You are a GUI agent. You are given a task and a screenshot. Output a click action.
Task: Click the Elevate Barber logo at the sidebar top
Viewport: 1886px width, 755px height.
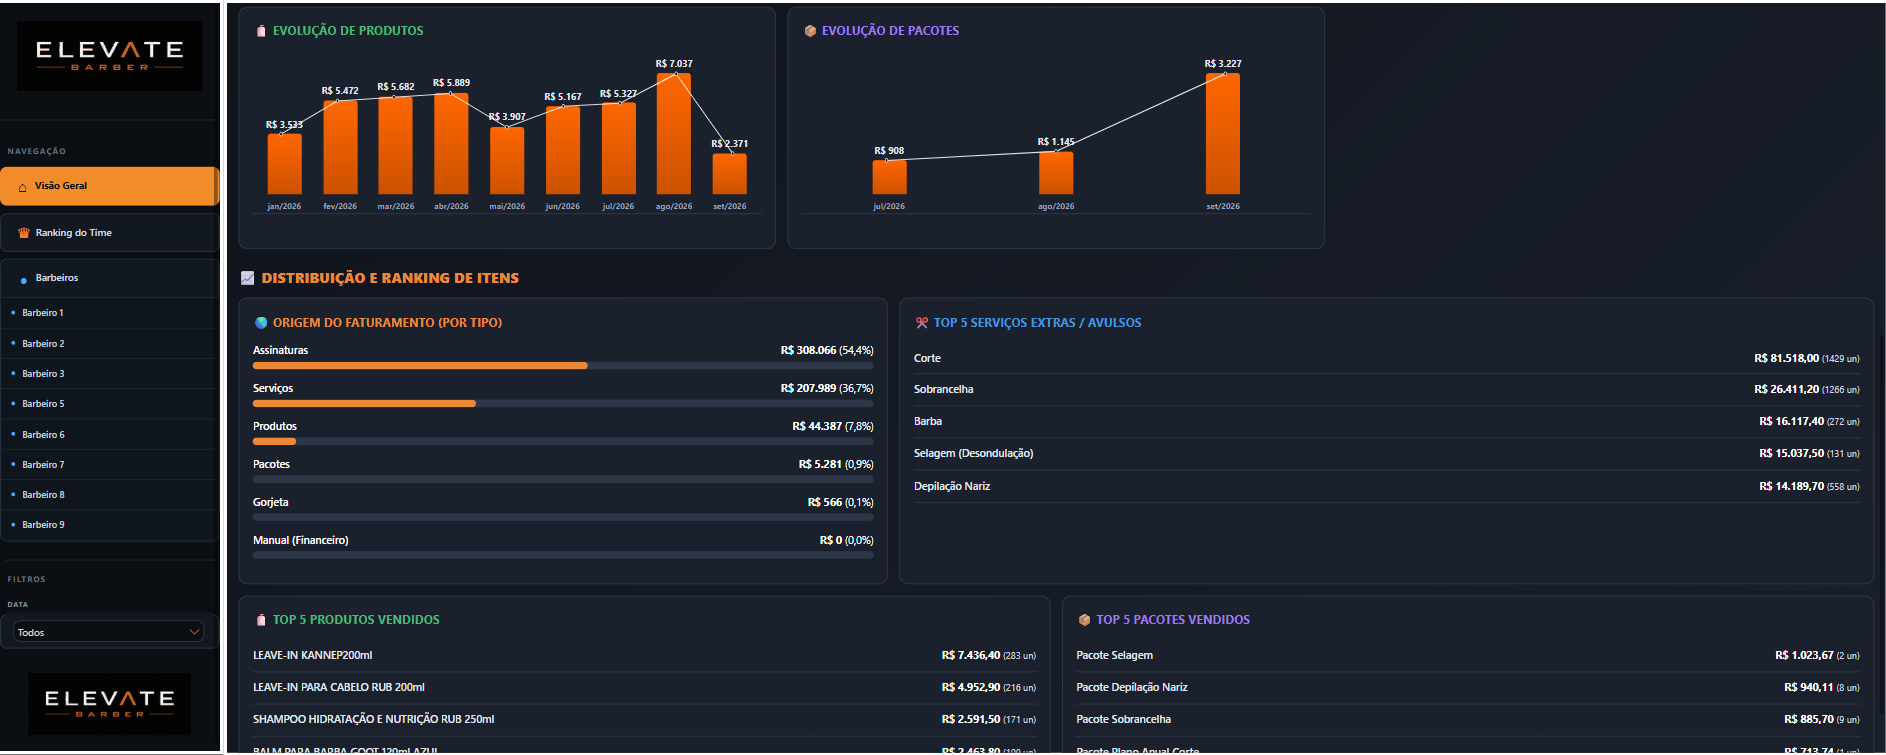pyautogui.click(x=110, y=56)
